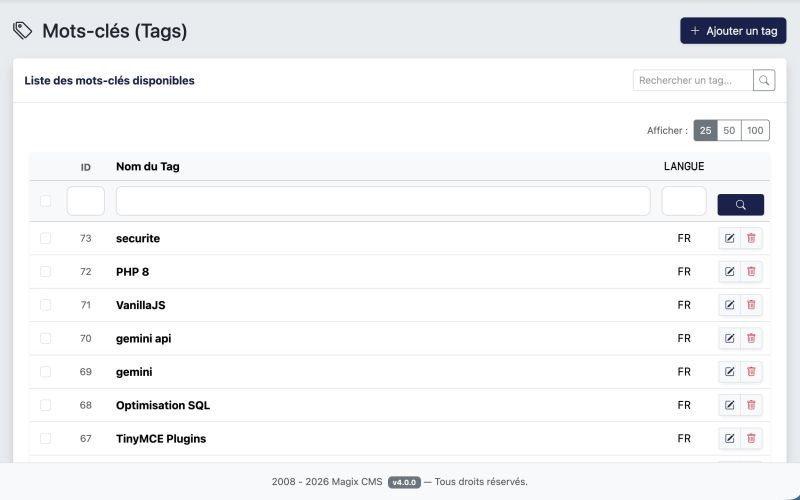
Task: Click ID number 73
Action: 86,238
